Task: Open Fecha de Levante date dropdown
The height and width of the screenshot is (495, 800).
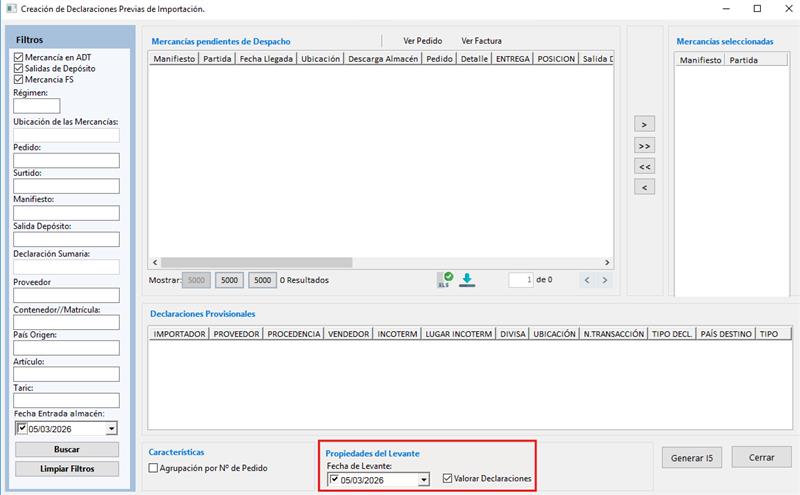Action: pos(424,480)
